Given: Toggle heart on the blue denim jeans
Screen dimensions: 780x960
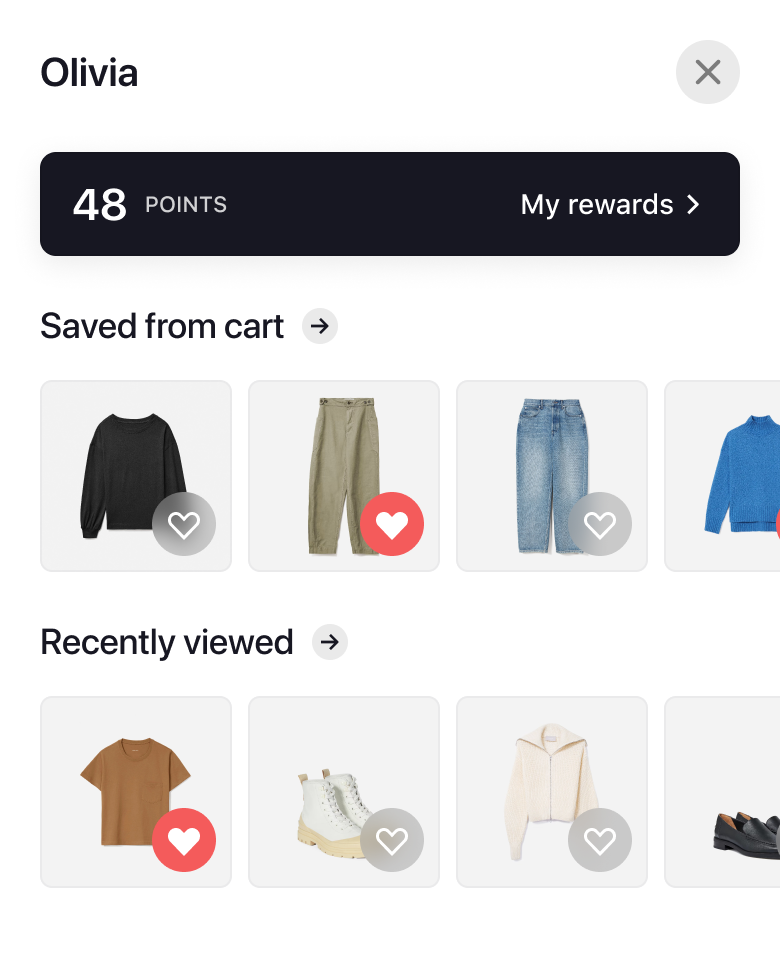Looking at the screenshot, I should click(x=600, y=524).
